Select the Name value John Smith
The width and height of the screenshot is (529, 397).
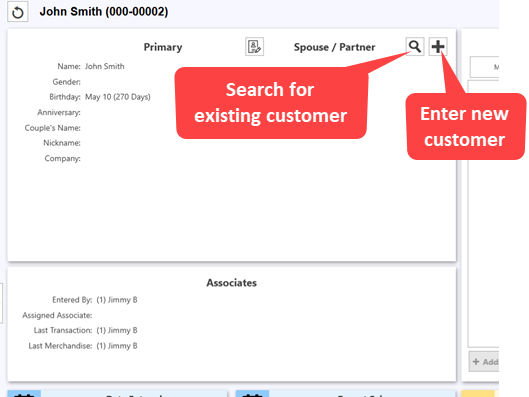(105, 66)
